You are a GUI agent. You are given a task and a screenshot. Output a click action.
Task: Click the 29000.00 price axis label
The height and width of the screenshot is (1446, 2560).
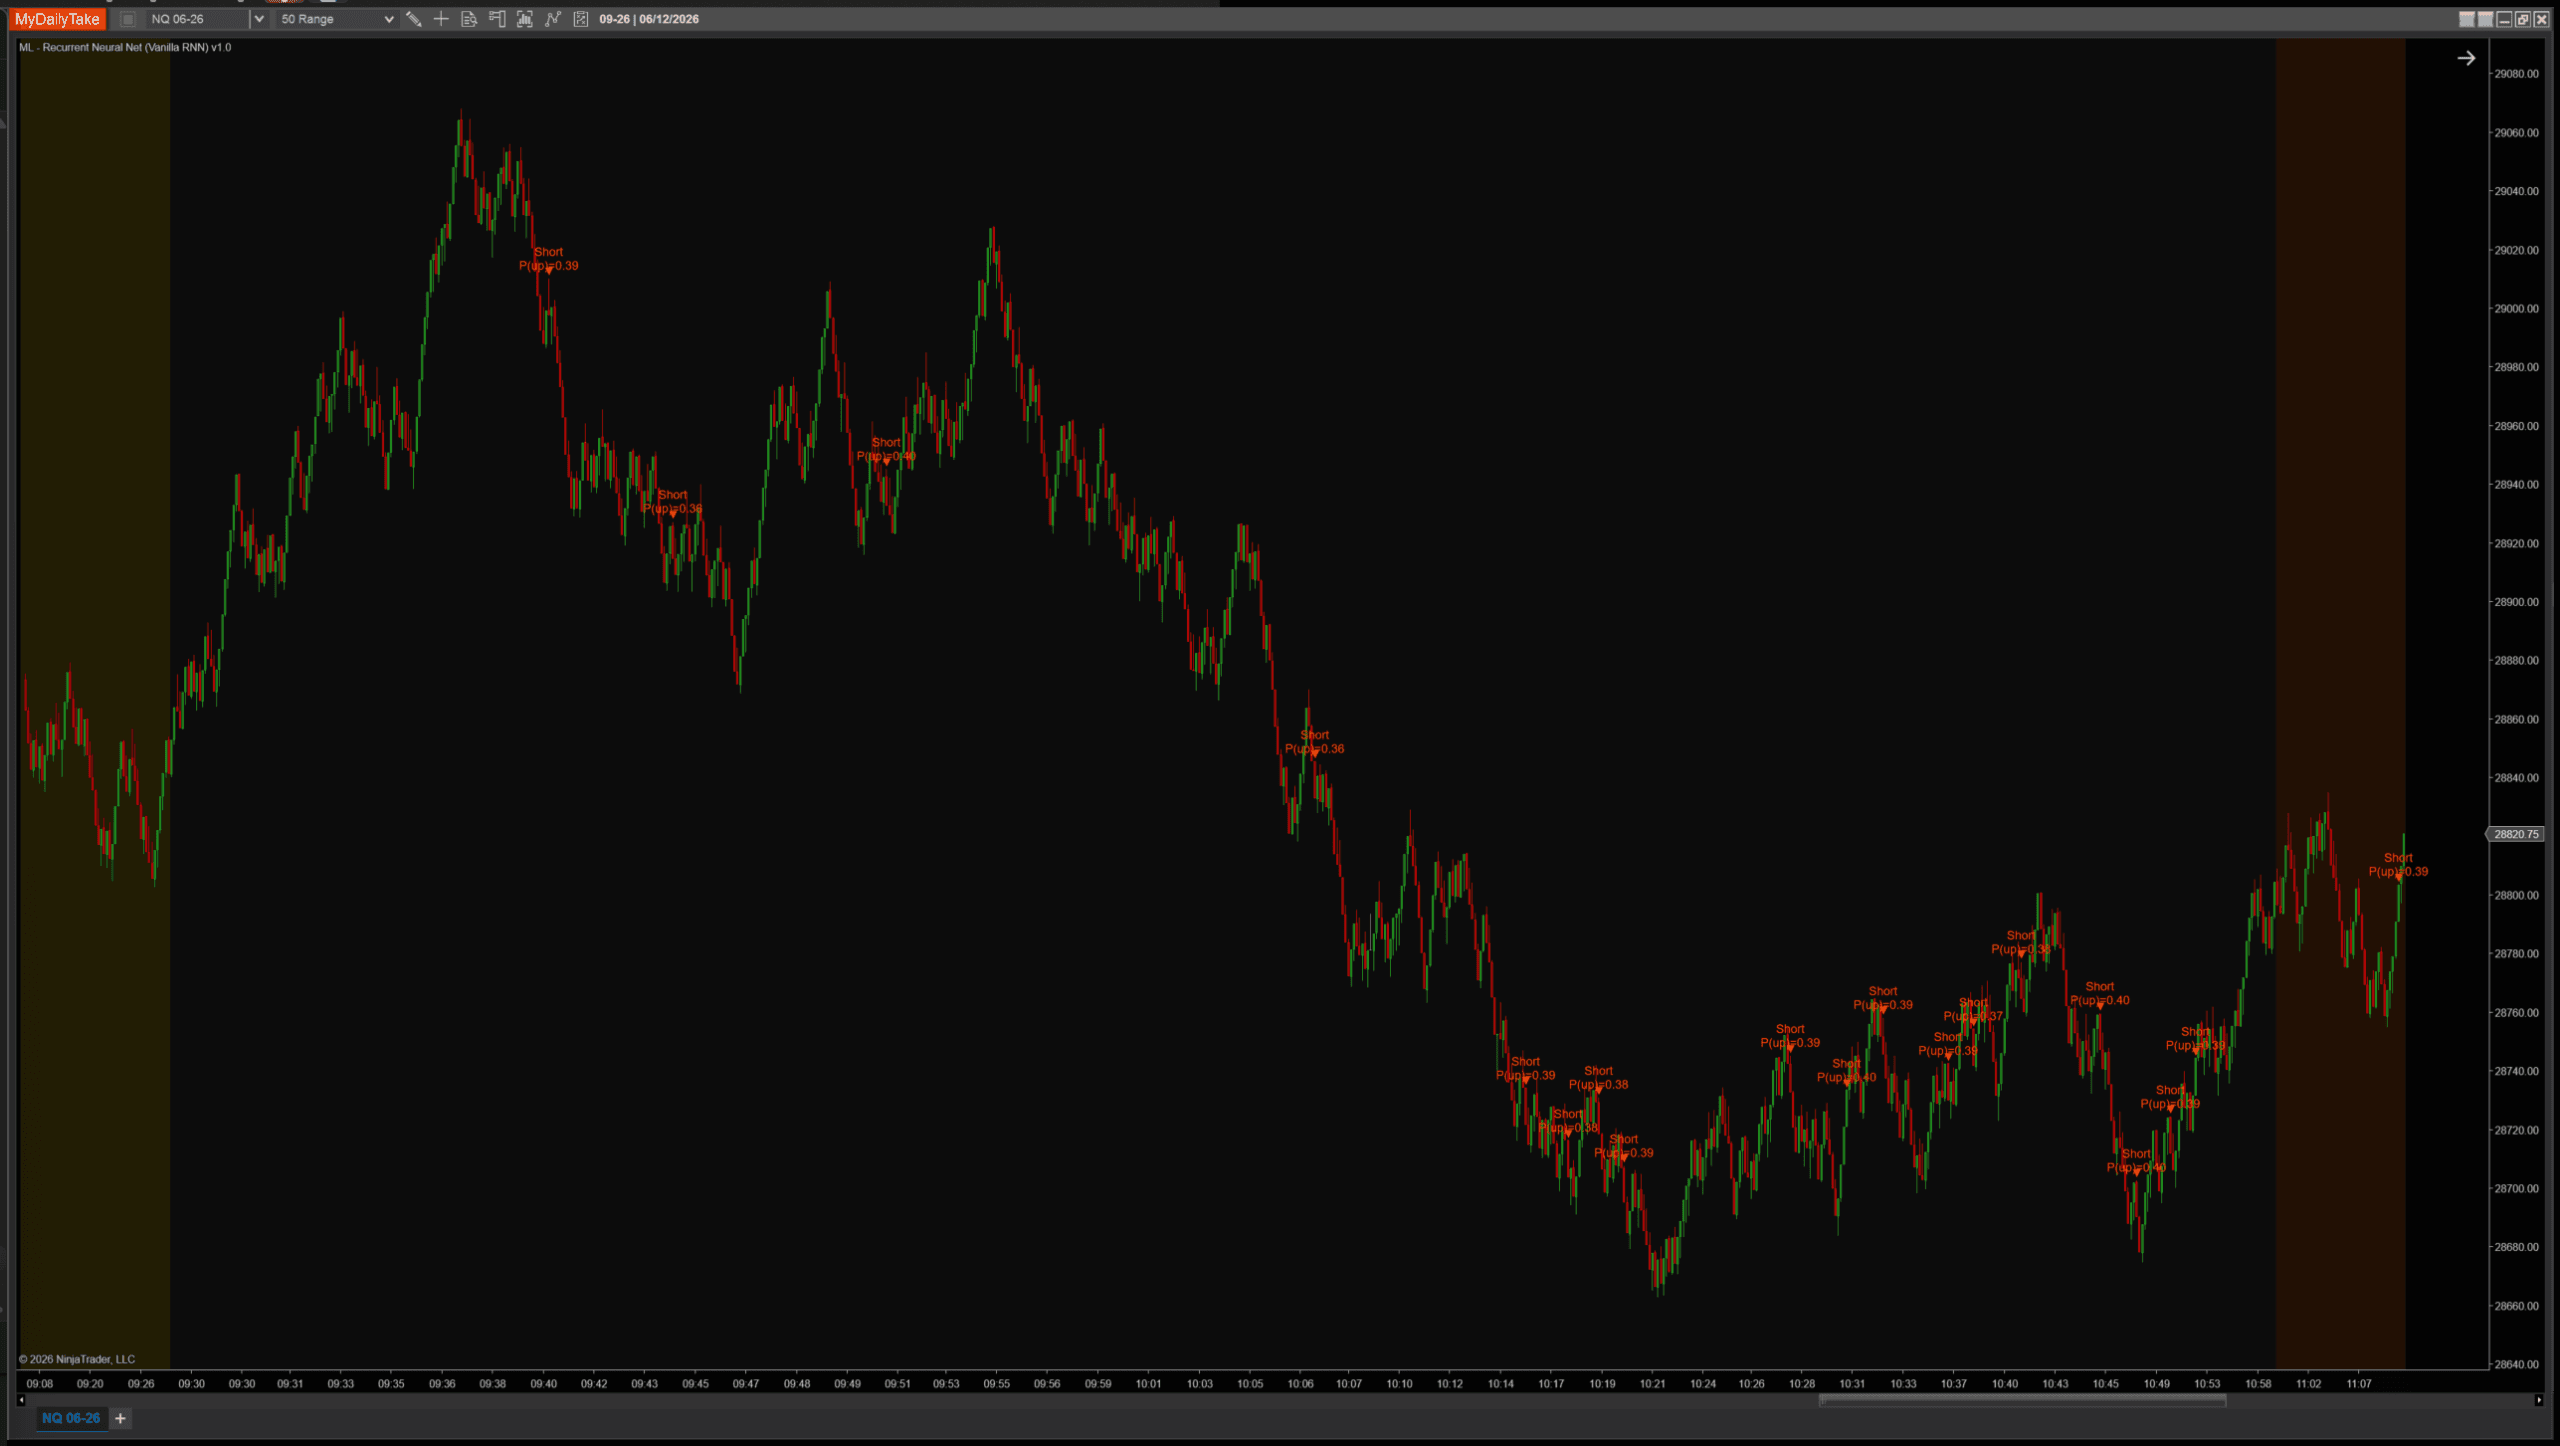(2516, 309)
